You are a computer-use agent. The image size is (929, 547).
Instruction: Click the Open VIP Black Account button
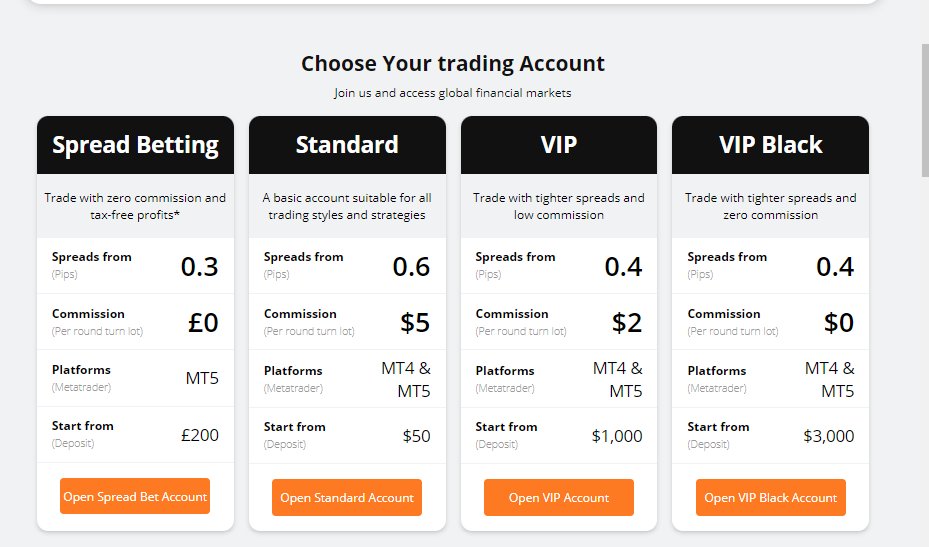pos(771,498)
